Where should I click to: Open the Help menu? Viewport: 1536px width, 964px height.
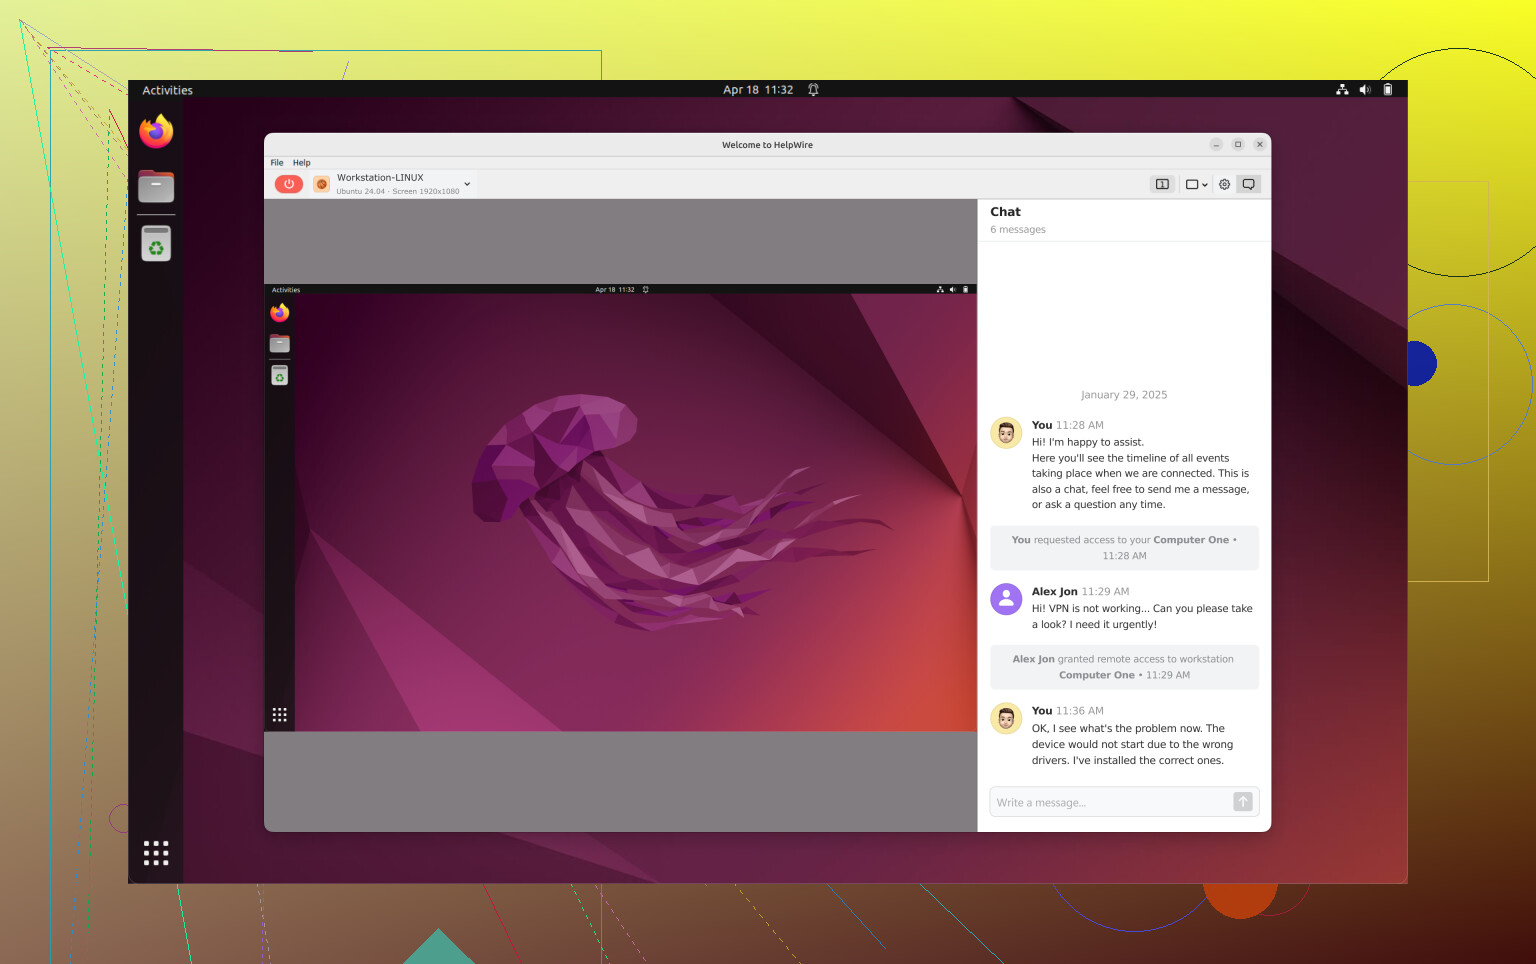(301, 163)
